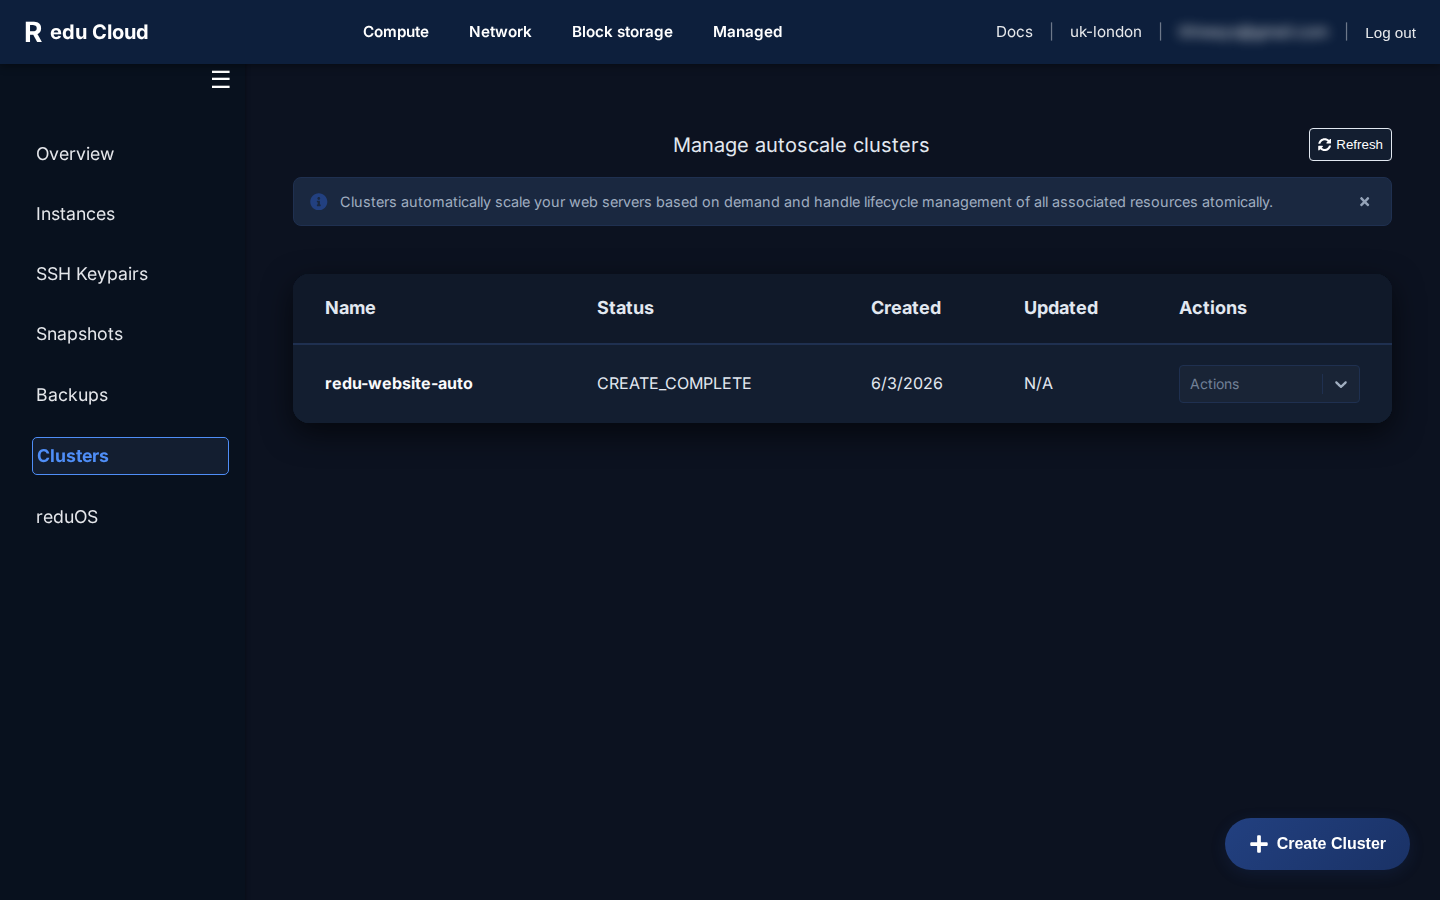This screenshot has width=1440, height=900.
Task: Open Backups in the sidebar
Action: tap(72, 395)
